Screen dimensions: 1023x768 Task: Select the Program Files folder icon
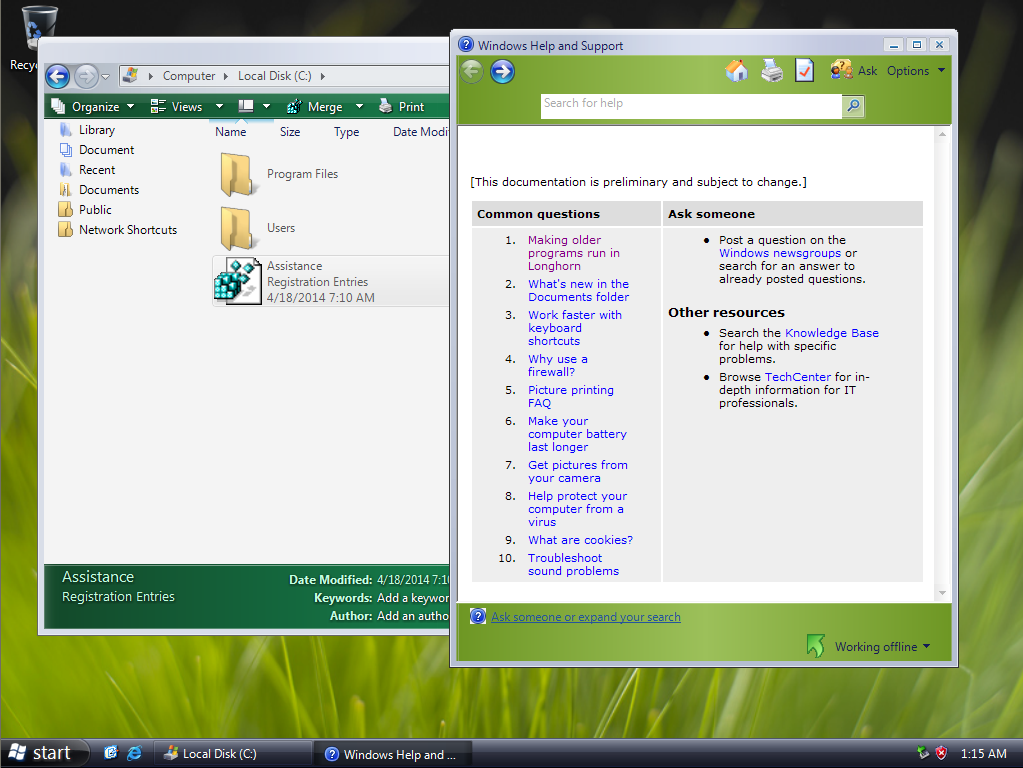pyautogui.click(x=236, y=174)
